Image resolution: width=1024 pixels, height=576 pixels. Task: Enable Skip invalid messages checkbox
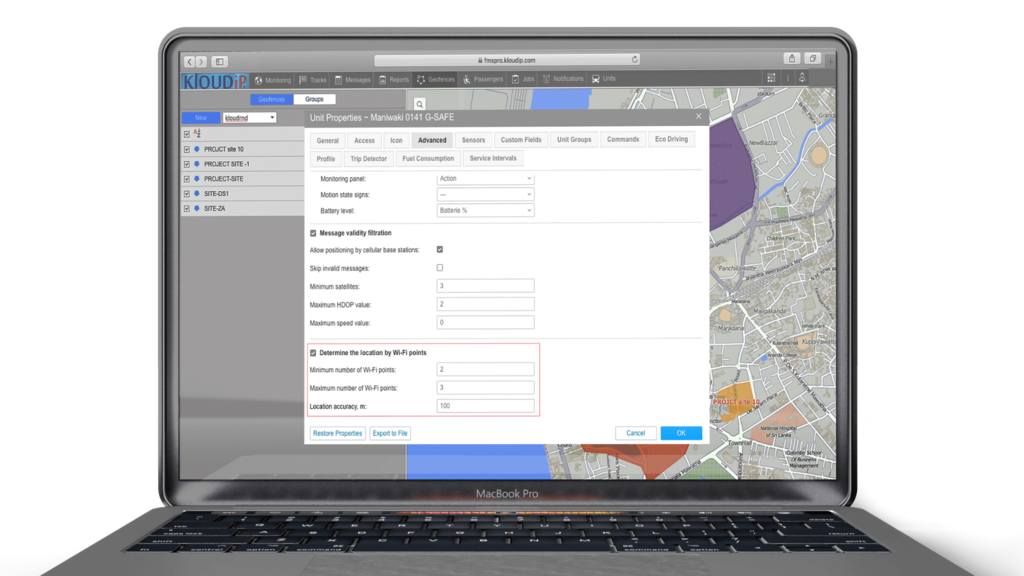(x=440, y=268)
